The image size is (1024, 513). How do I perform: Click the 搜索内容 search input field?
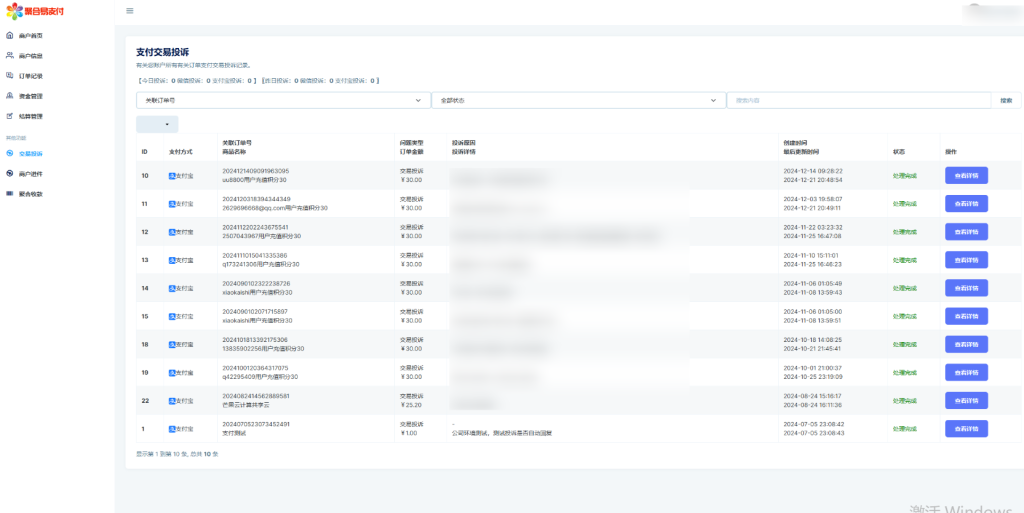[x=858, y=100]
